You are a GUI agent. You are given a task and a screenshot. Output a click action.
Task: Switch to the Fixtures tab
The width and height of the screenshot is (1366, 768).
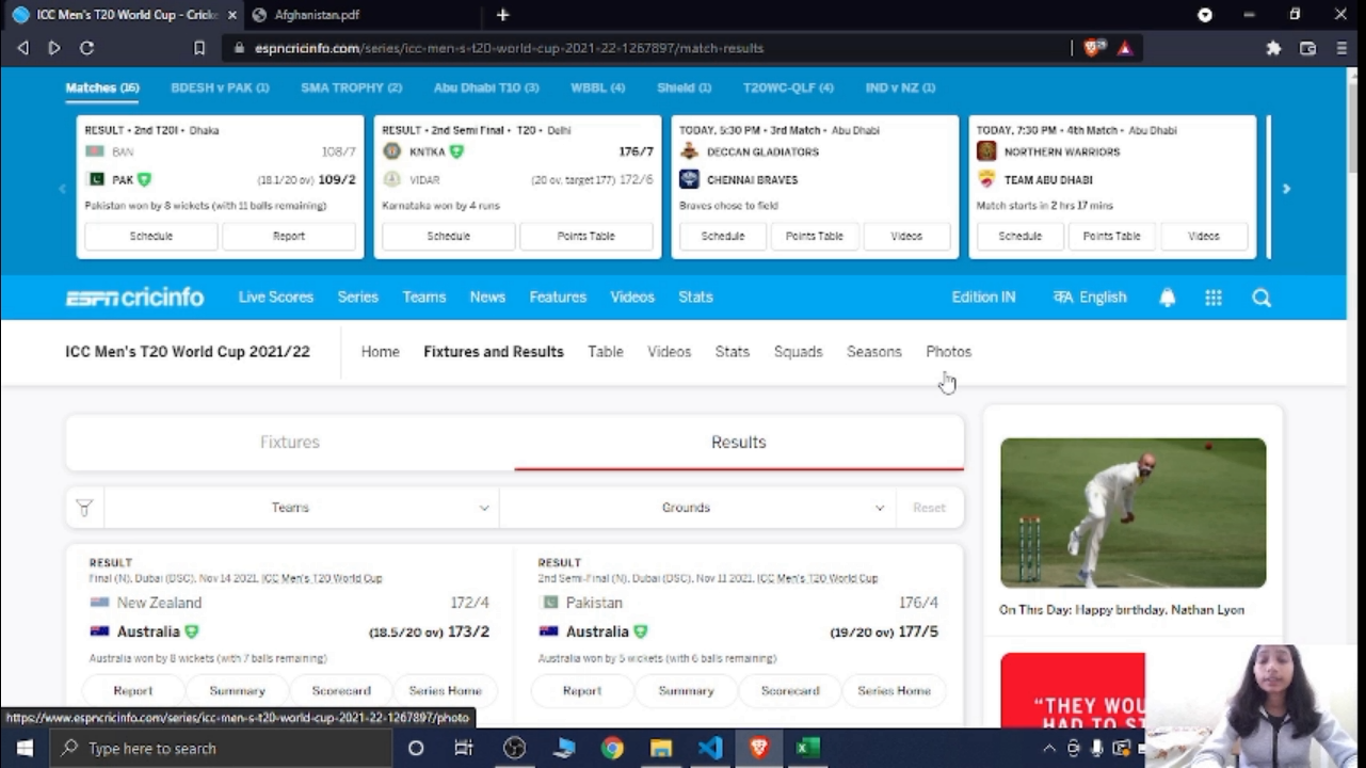[290, 442]
